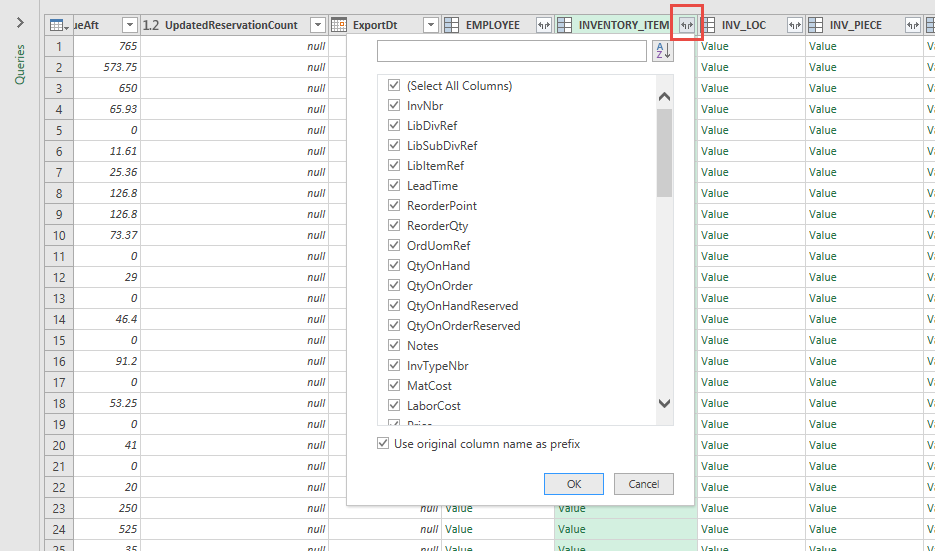Click the column list scrollbar down arrow
The image size is (935, 551).
tap(664, 403)
